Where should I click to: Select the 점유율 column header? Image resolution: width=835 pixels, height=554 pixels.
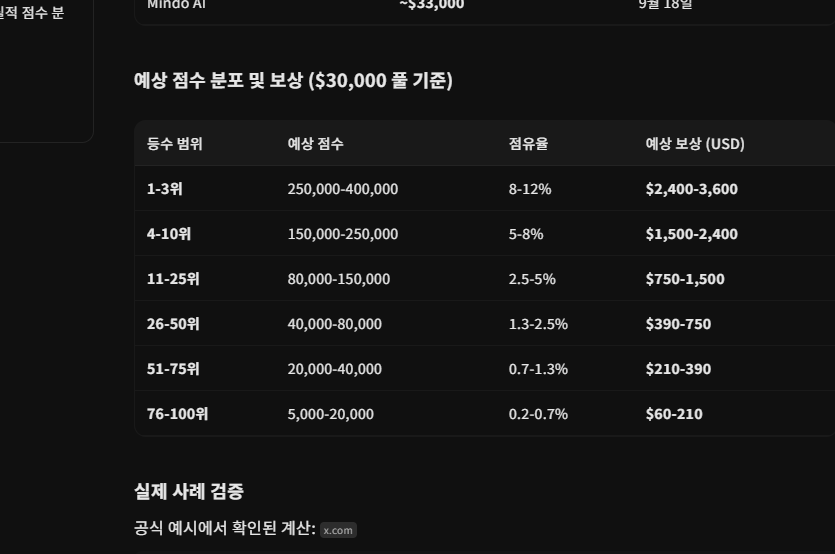[x=528, y=144]
